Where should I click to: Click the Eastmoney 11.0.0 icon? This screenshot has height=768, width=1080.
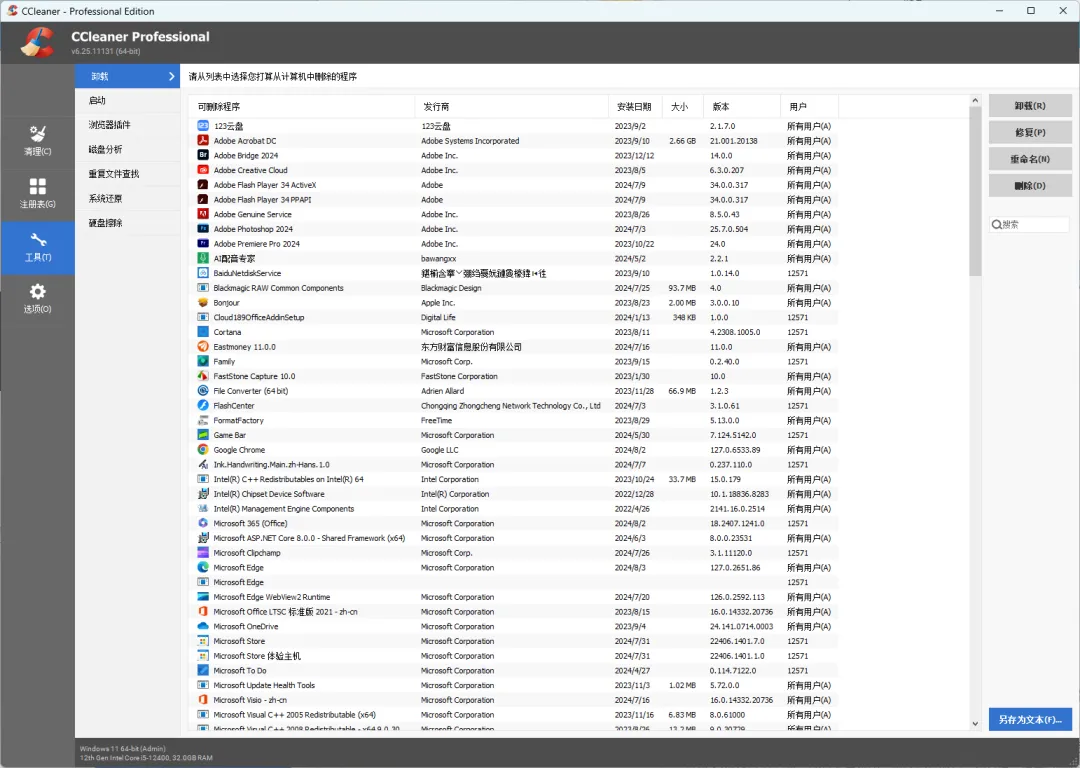202,346
